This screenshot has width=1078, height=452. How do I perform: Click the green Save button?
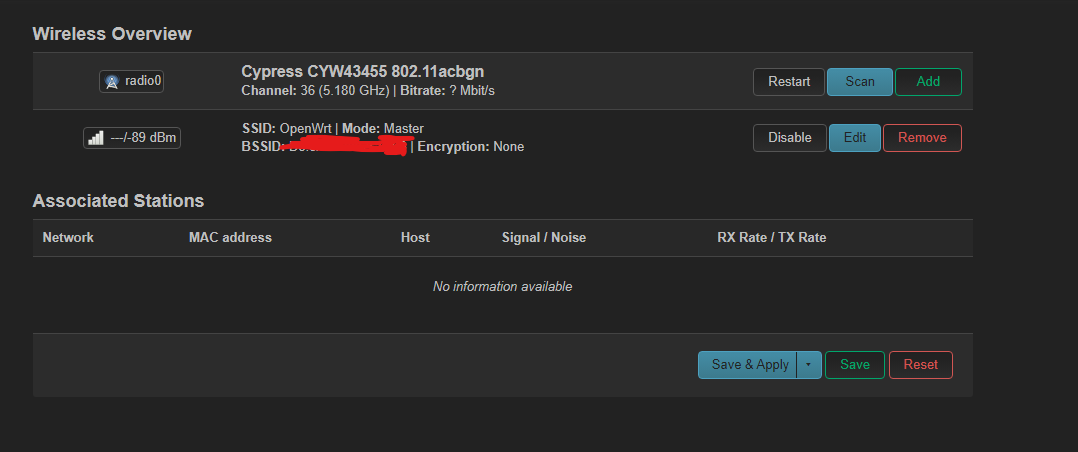click(855, 365)
